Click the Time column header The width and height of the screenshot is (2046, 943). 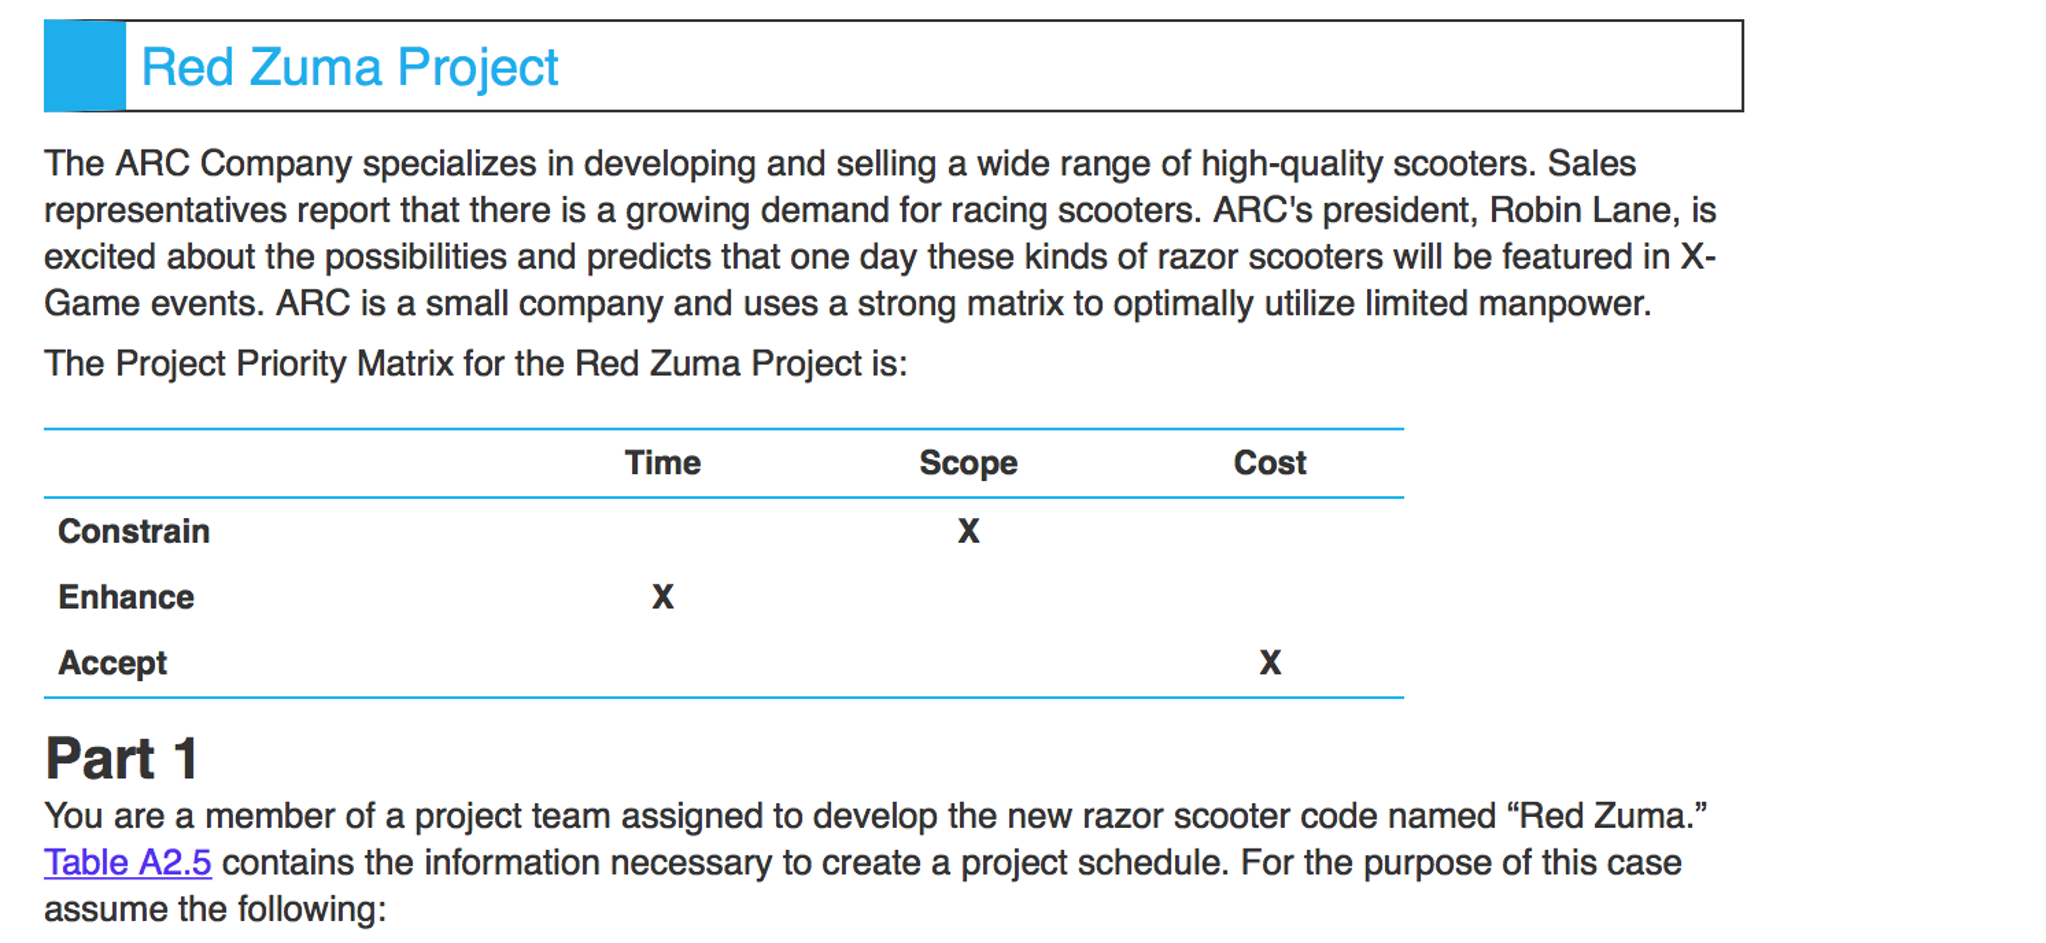pyautogui.click(x=662, y=463)
